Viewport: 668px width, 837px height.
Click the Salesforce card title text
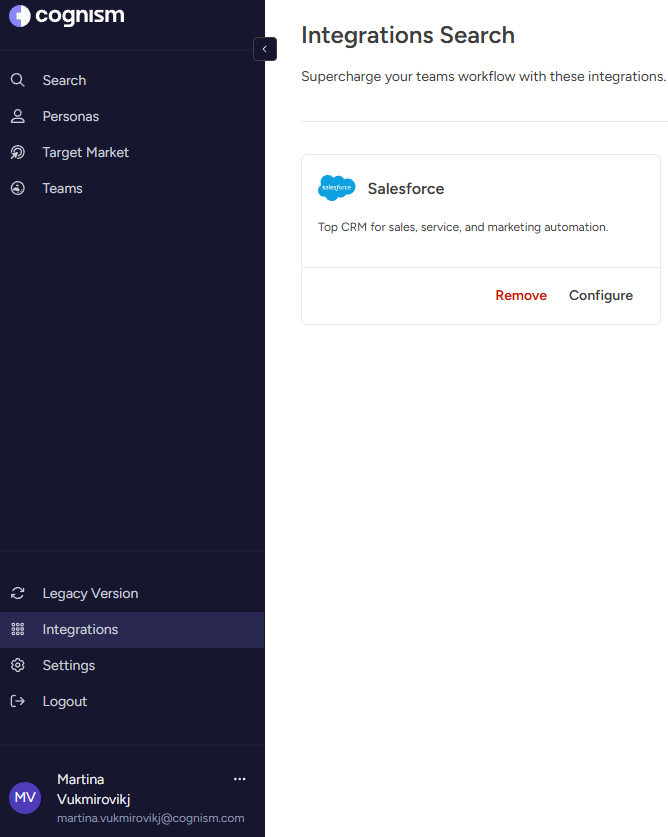pos(405,188)
